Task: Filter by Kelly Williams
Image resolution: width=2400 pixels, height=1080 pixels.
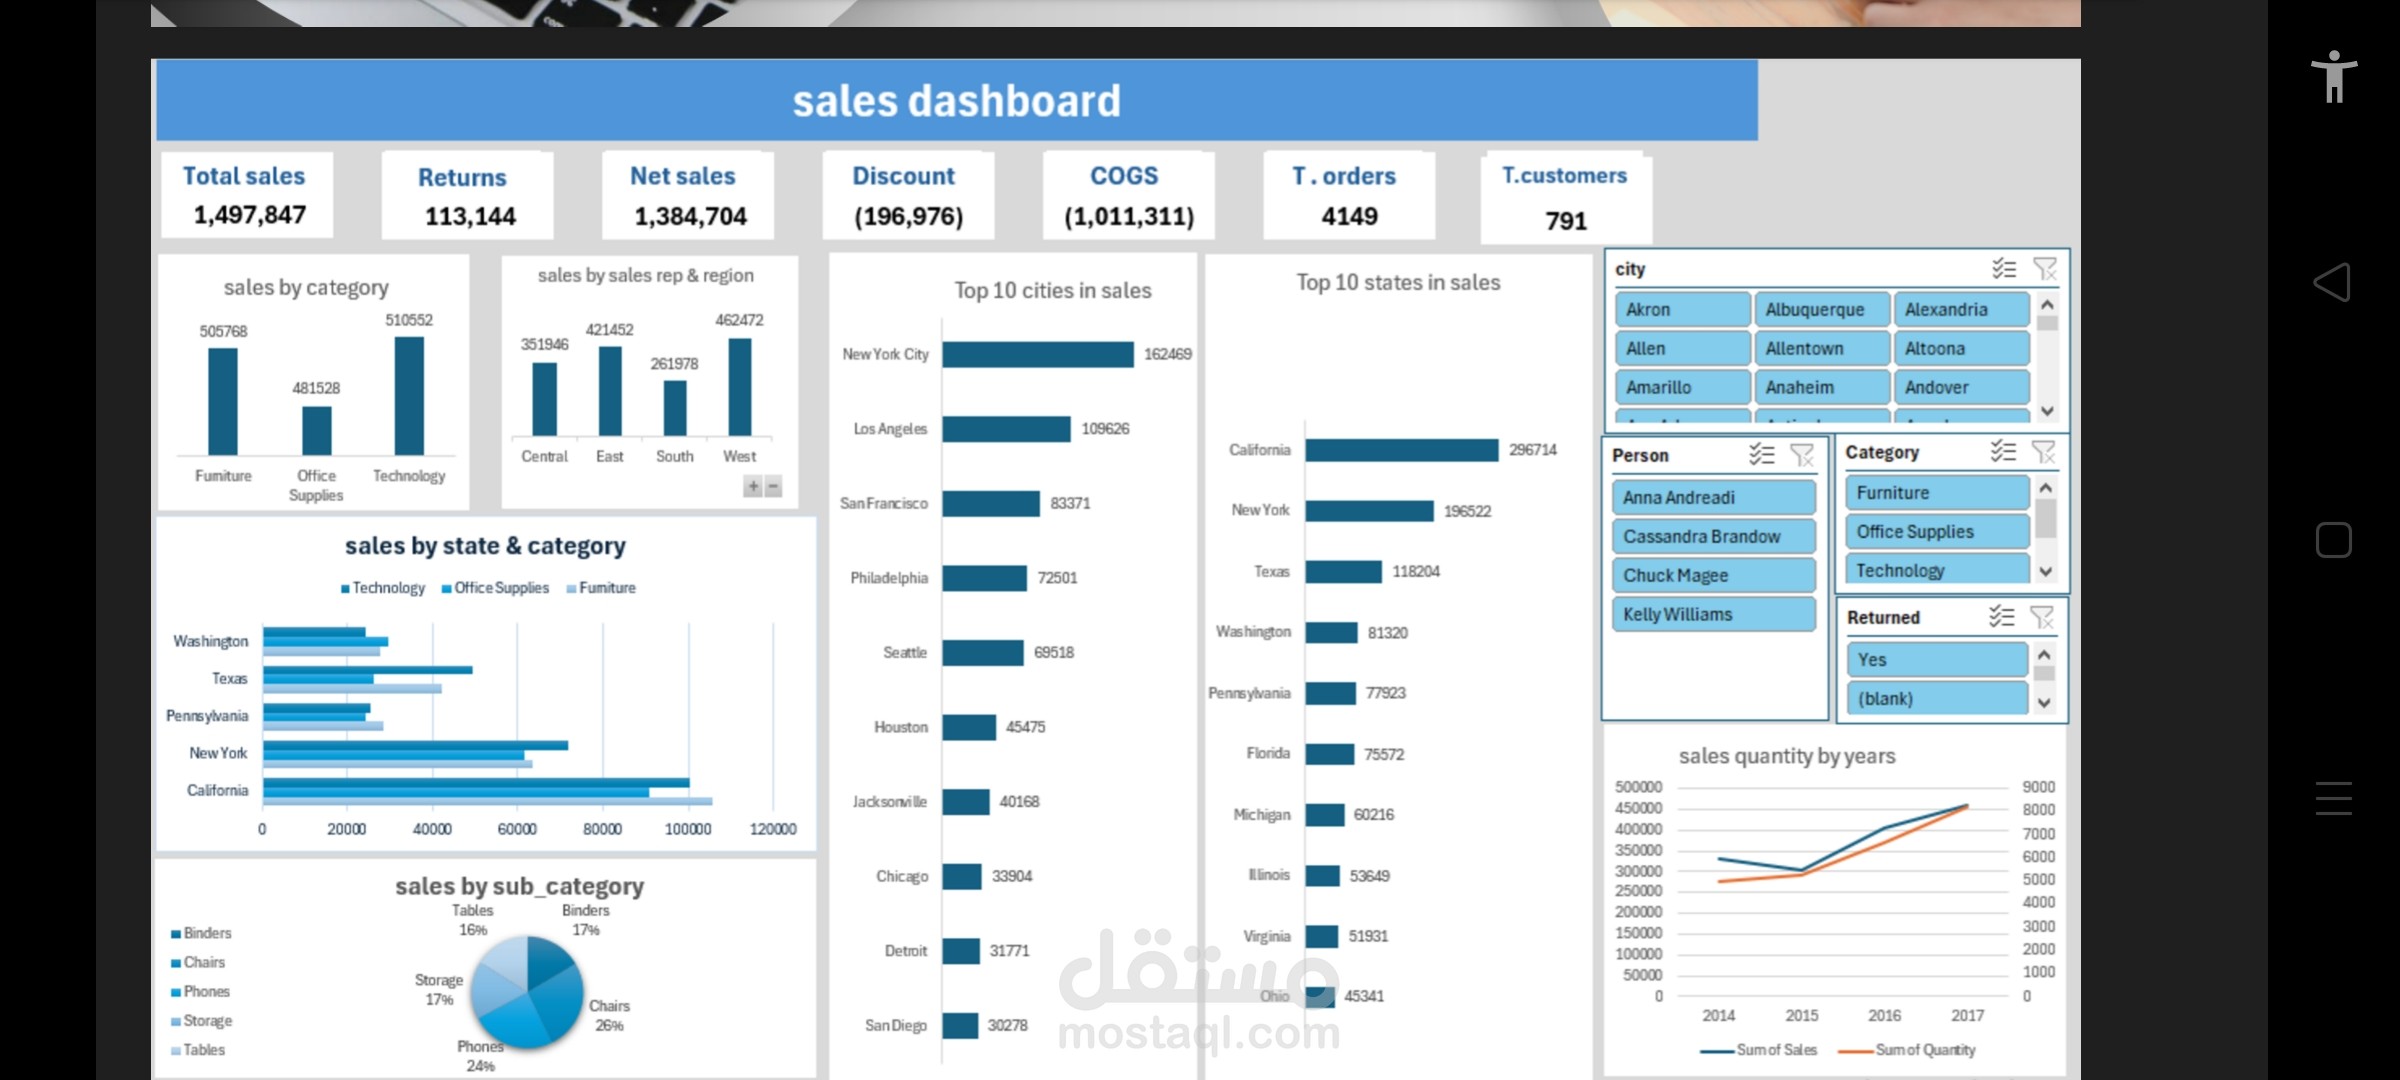Action: pos(1714,614)
